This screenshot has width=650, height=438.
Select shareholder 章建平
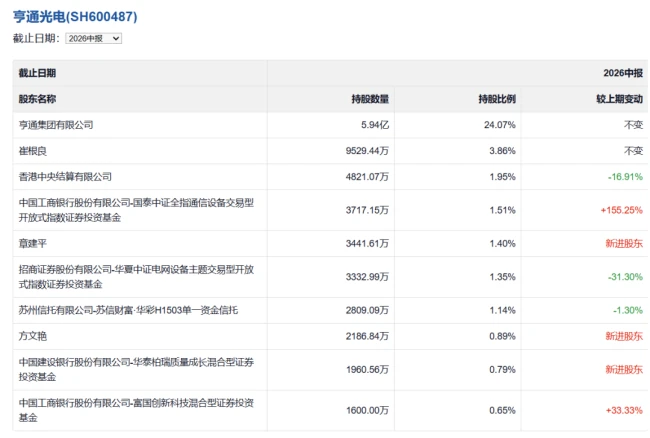tap(33, 243)
